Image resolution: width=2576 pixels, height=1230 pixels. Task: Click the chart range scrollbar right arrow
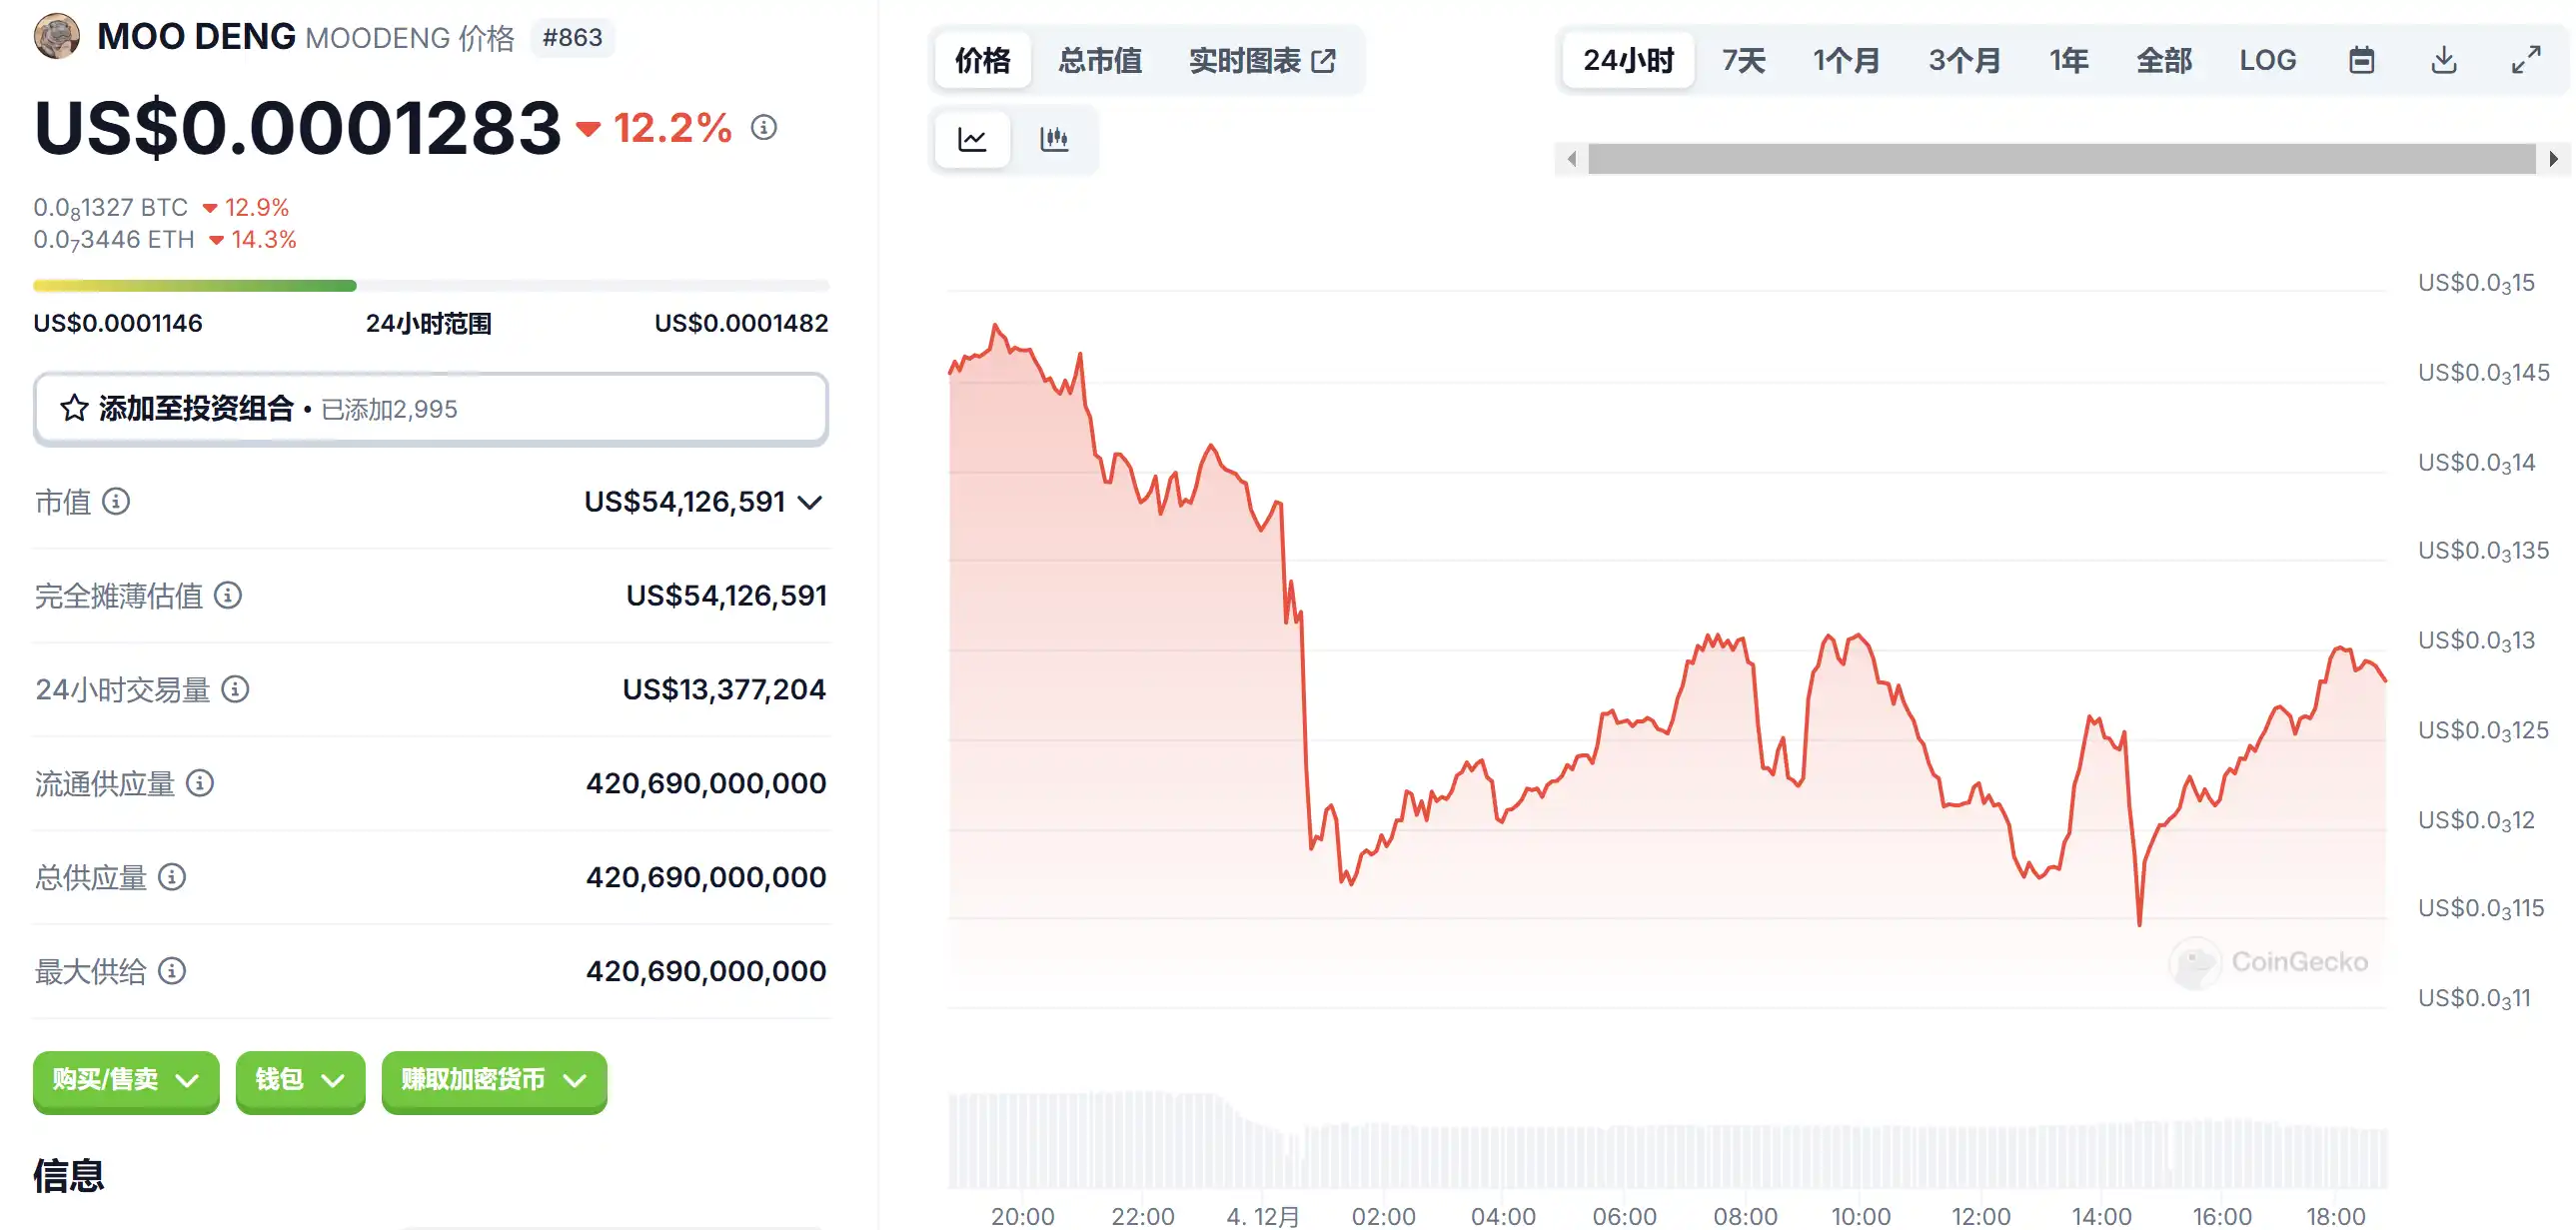coord(2553,159)
